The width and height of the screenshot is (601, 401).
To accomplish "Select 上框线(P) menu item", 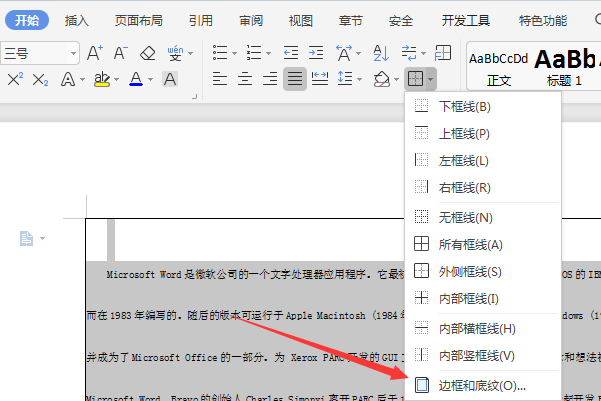I will pos(483,133).
